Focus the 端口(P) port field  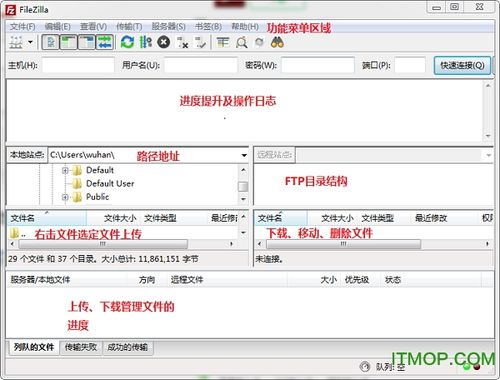pos(410,65)
